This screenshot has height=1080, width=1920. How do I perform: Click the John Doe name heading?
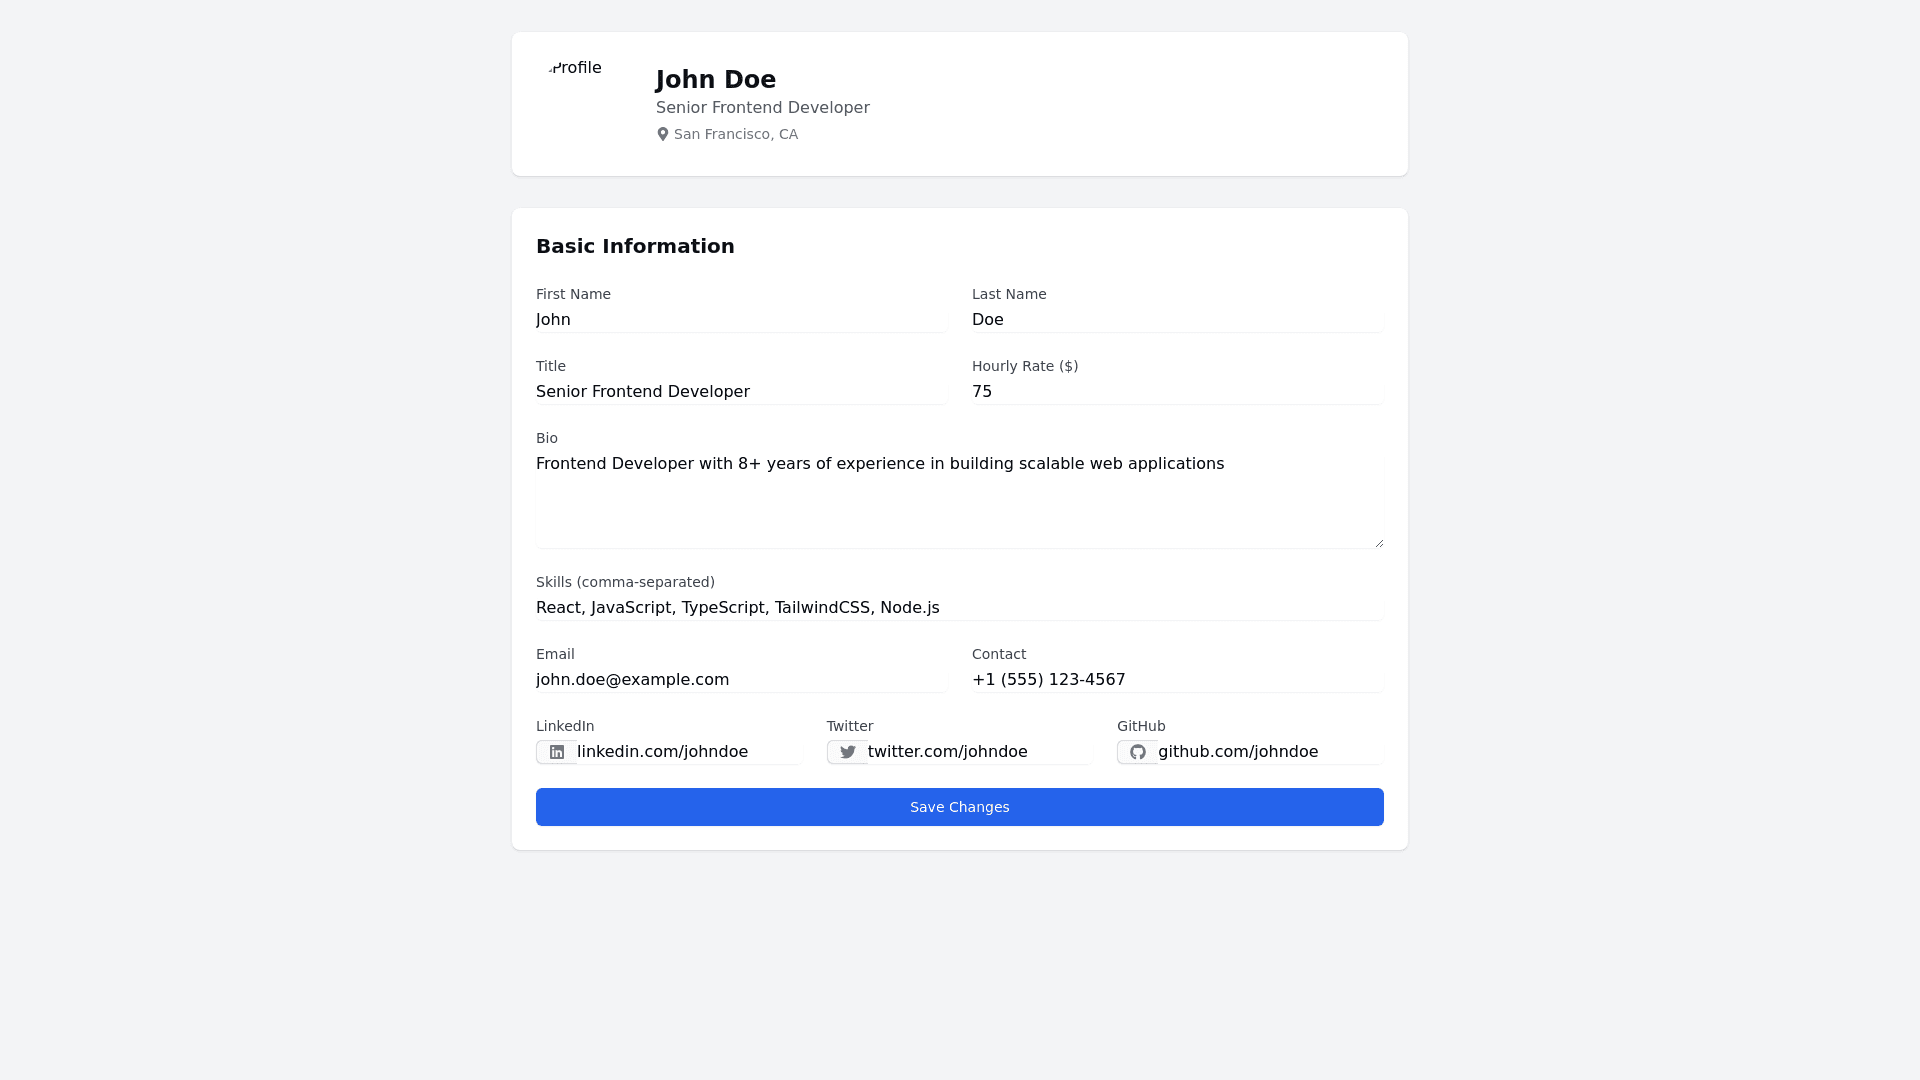coord(716,80)
